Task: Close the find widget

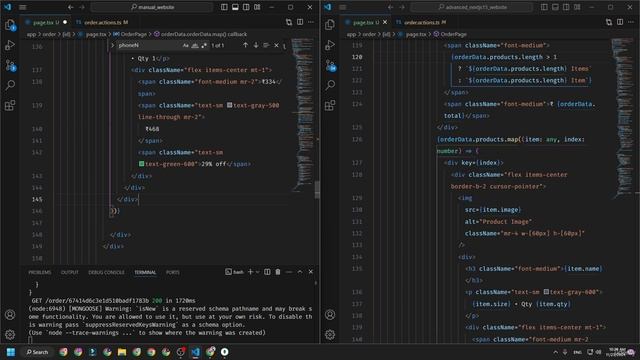Action: point(276,45)
